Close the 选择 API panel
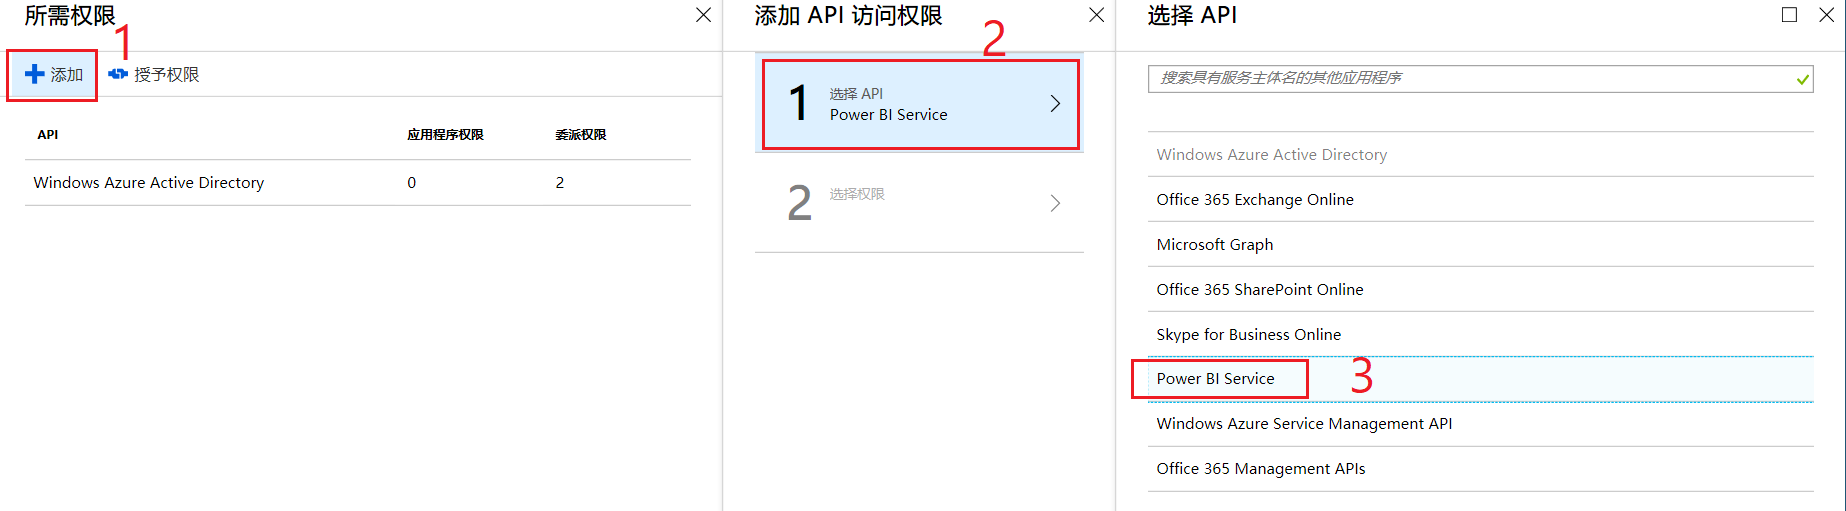 (1826, 15)
